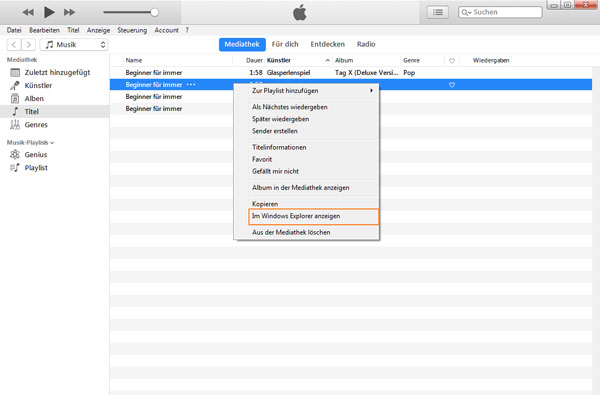This screenshot has height=395, width=600.
Task: Select Titel in the sidebar
Action: click(x=55, y=111)
